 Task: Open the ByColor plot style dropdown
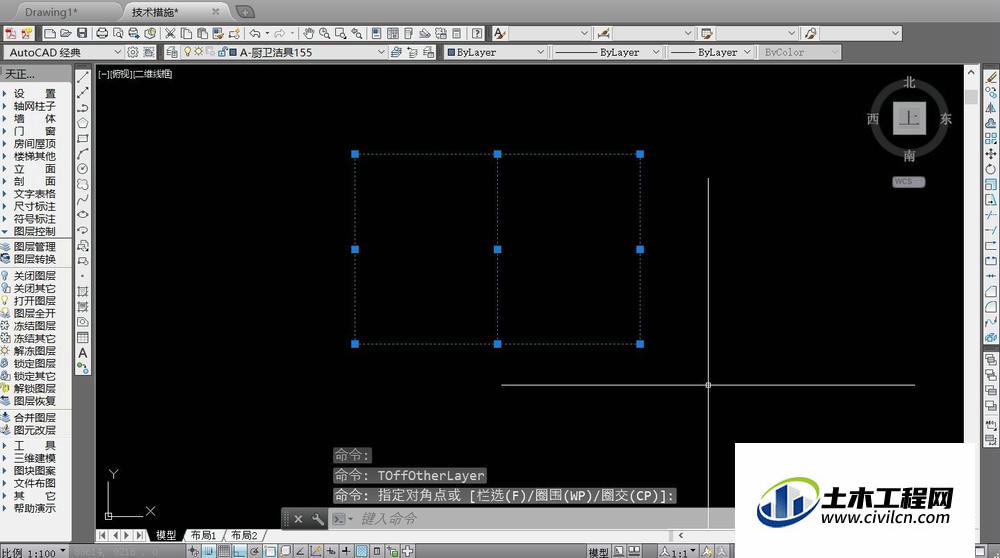click(800, 52)
